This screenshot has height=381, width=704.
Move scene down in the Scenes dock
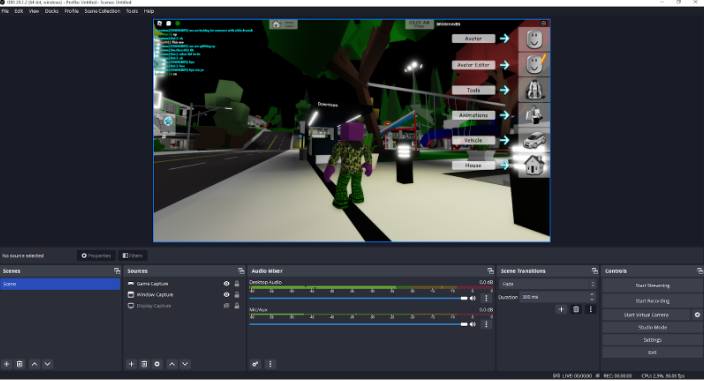(x=48, y=364)
